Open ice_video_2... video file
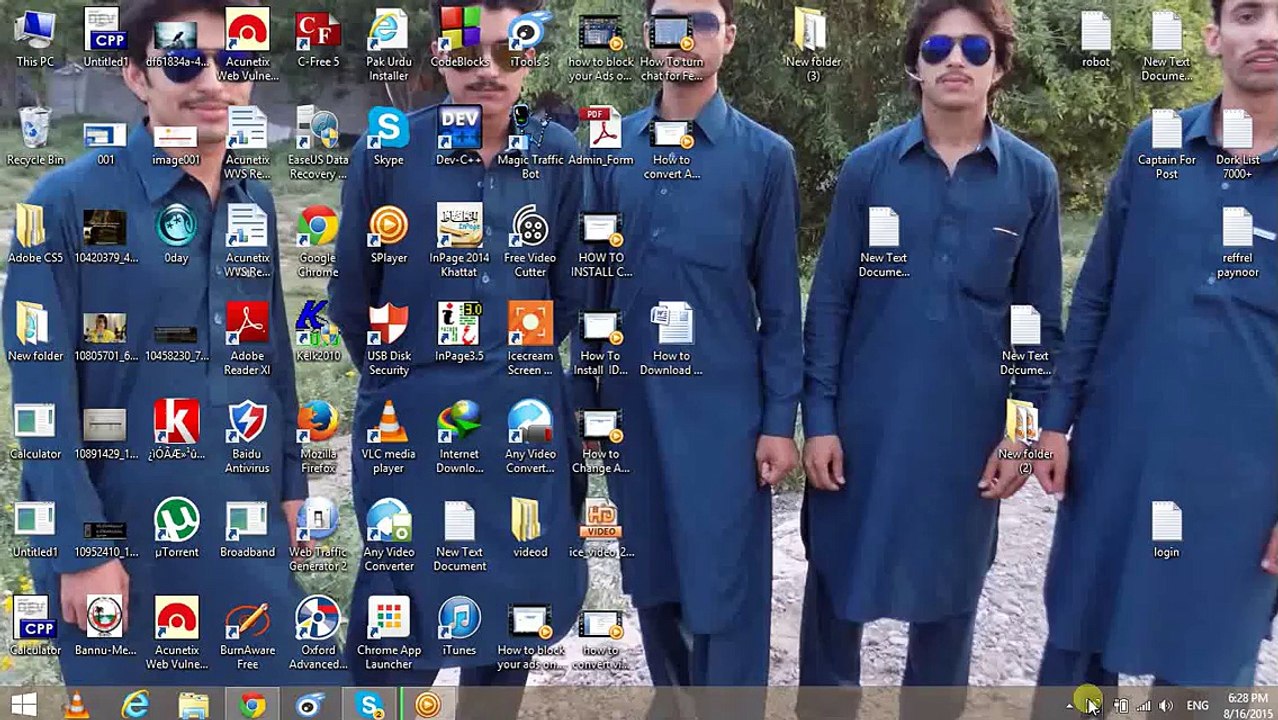Viewport: 1278px width, 720px height. 601,530
